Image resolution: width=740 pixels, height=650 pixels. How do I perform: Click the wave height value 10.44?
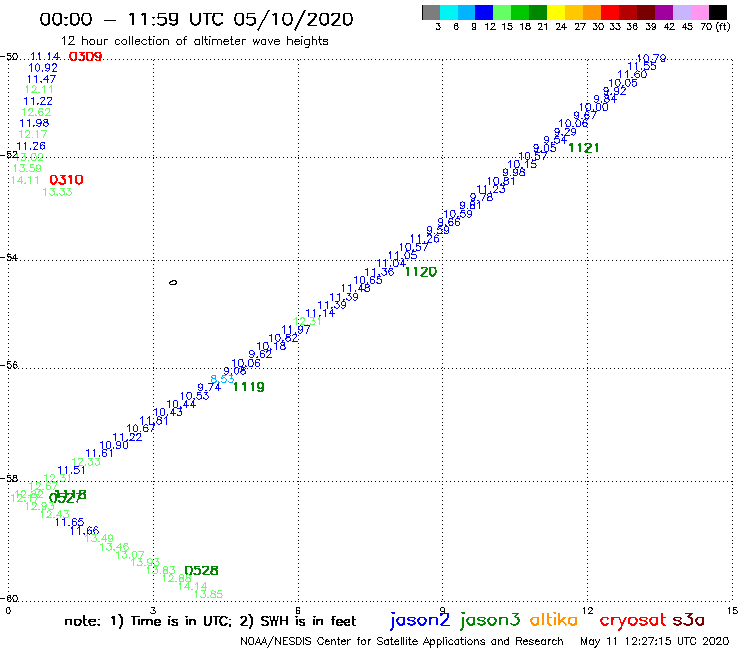click(181, 404)
